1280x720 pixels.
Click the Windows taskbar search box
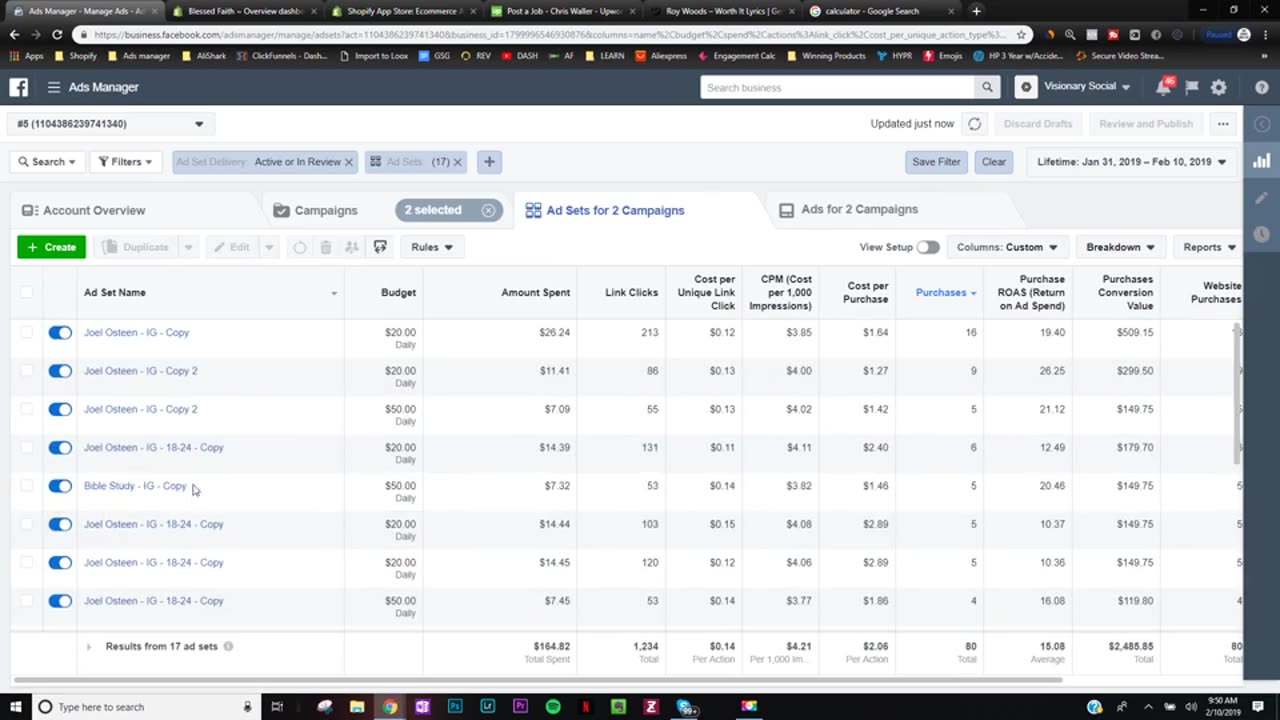tap(146, 707)
